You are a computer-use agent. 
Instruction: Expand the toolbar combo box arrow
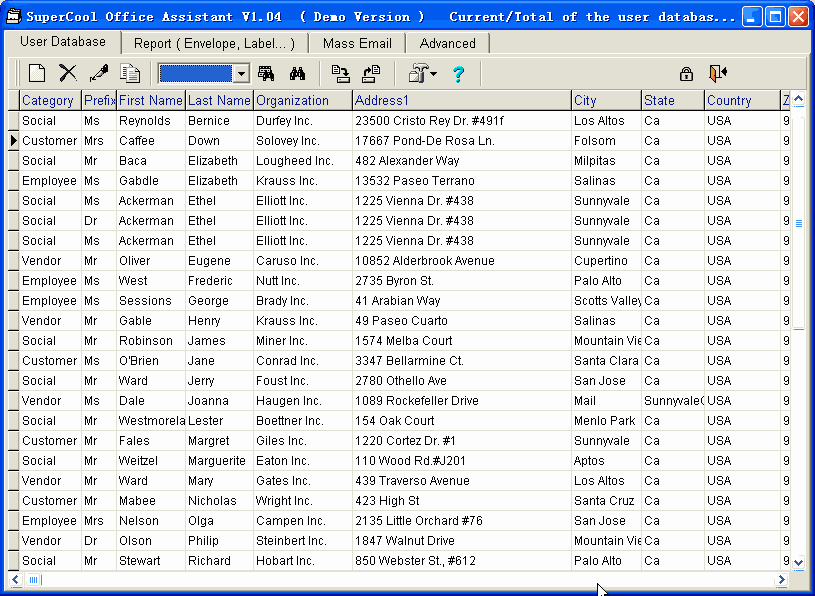click(x=241, y=74)
